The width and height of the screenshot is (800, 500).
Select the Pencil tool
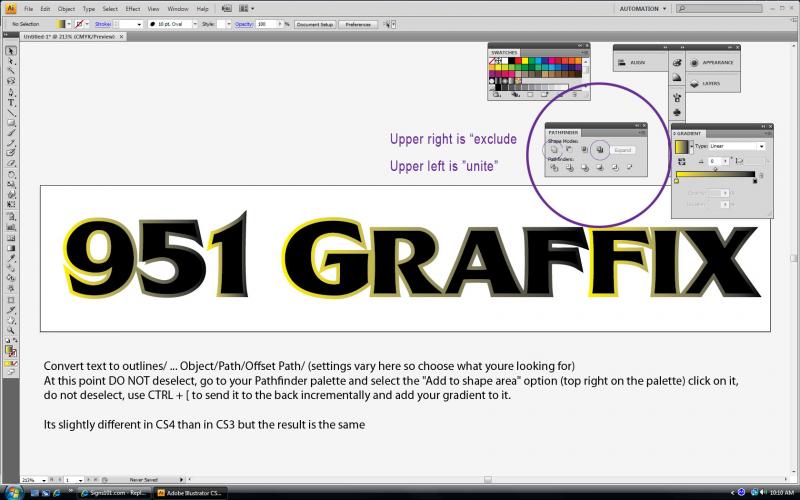point(11,143)
